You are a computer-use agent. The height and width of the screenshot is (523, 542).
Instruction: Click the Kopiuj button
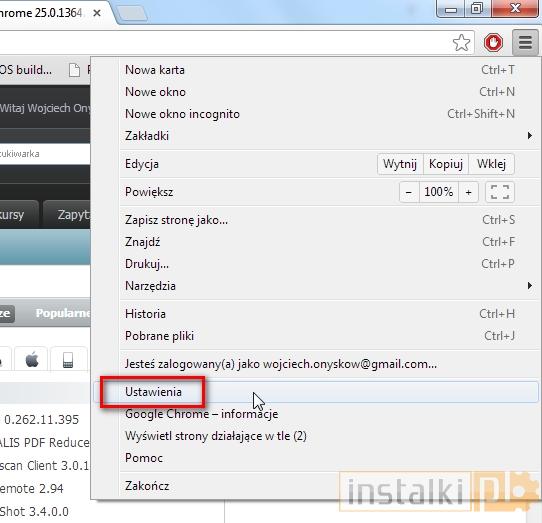446,164
